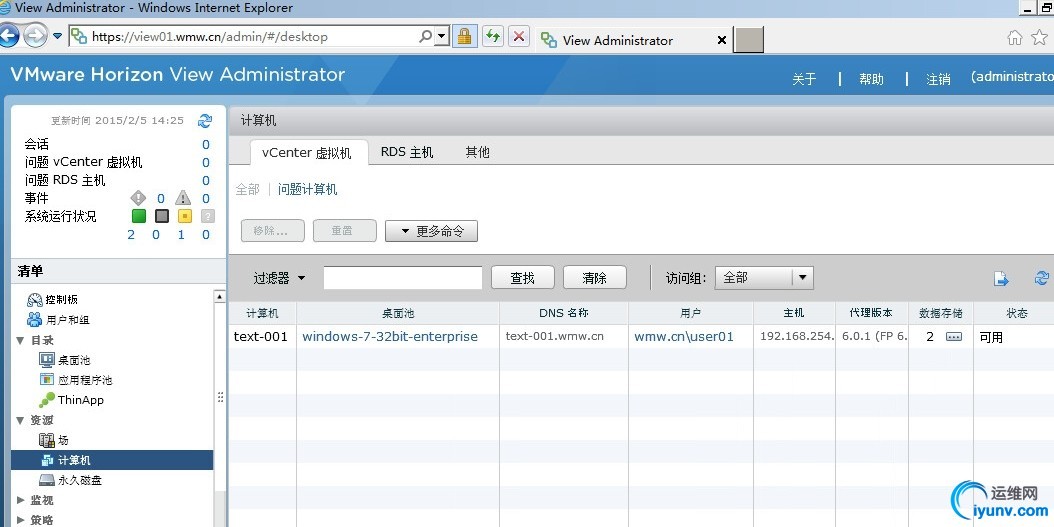
Task: Expand the 策略 tree section
Action: (x=20, y=520)
